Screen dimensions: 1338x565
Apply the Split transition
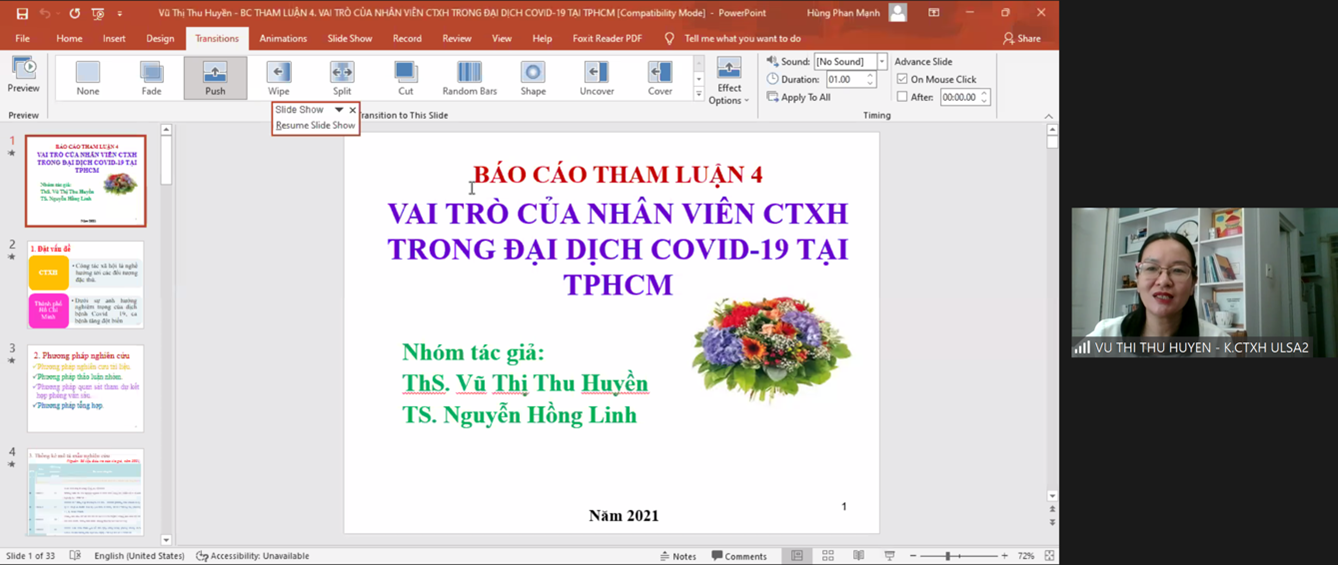point(342,78)
